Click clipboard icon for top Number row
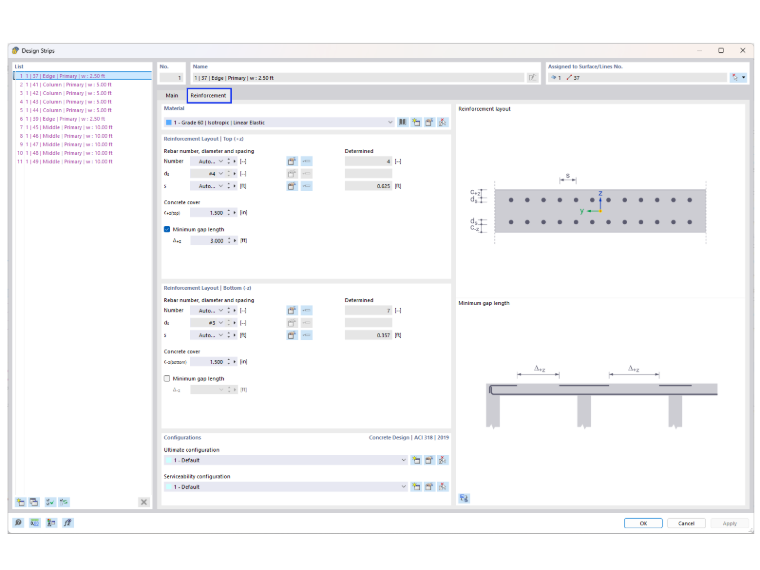The height and width of the screenshot is (570, 760). [x=292, y=161]
